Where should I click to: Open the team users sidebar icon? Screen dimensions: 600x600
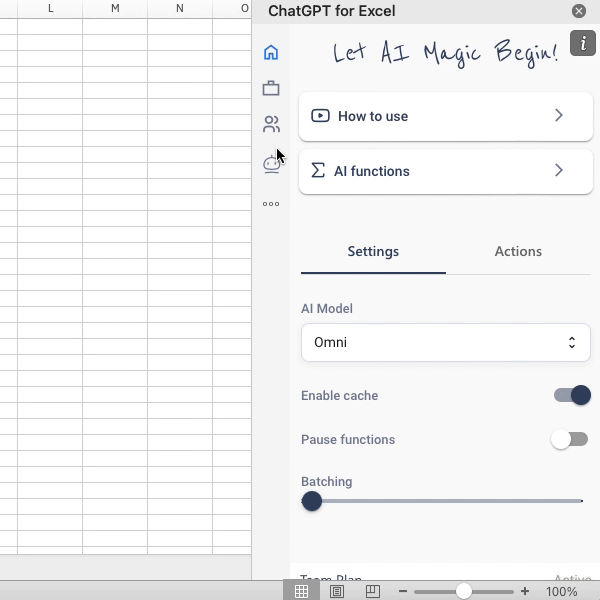pyautogui.click(x=271, y=124)
